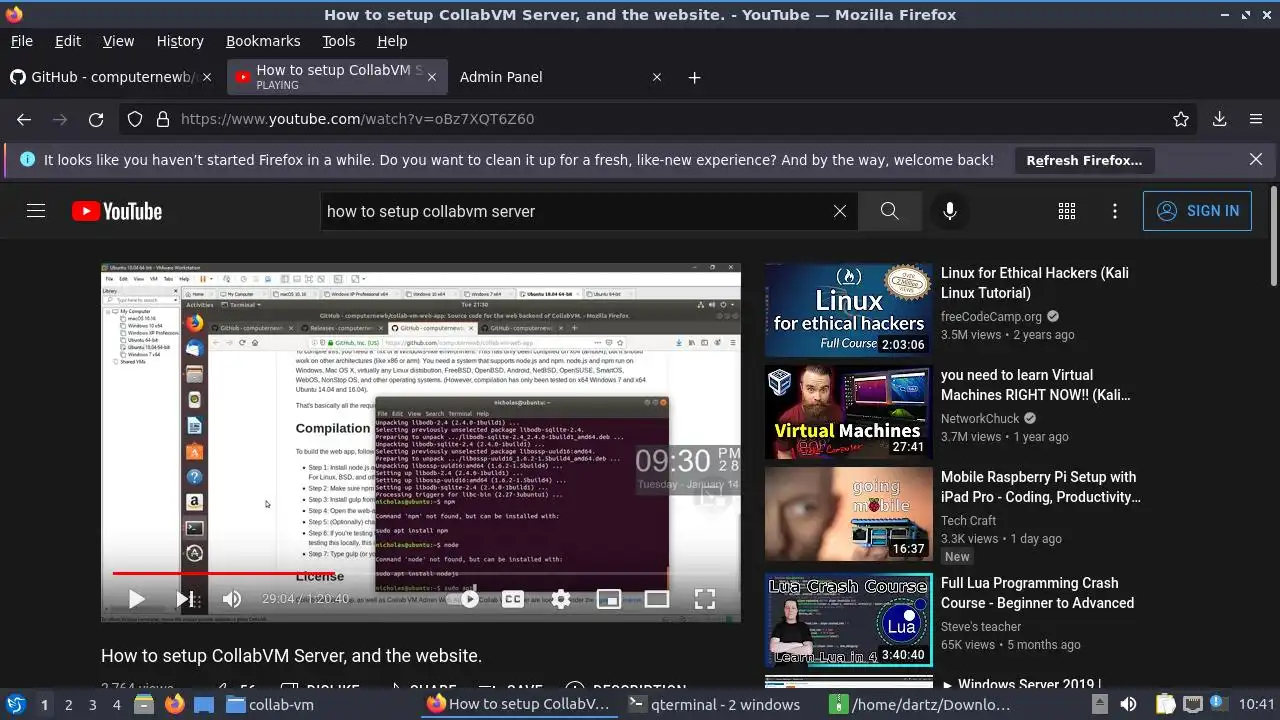
Task: Dismiss the Firefox refresh notification
Action: click(x=1256, y=160)
